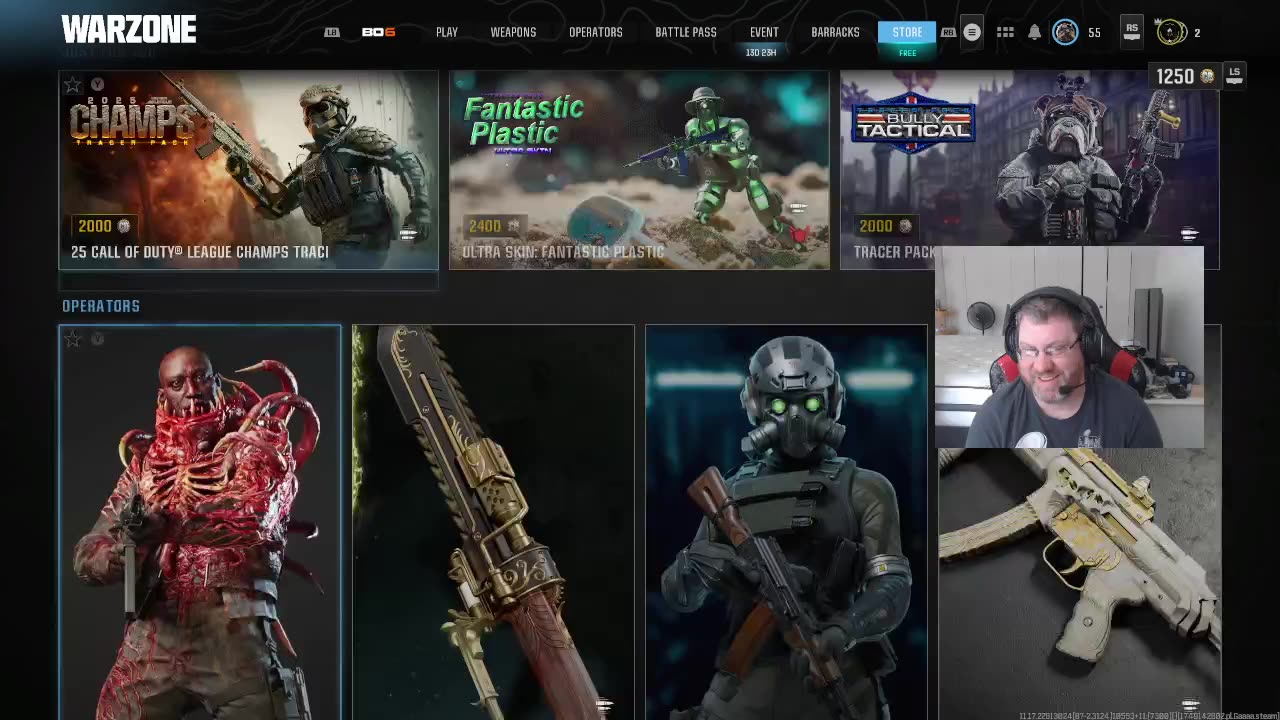Click the RS social button icon
1280x720 pixels.
(x=1131, y=31)
